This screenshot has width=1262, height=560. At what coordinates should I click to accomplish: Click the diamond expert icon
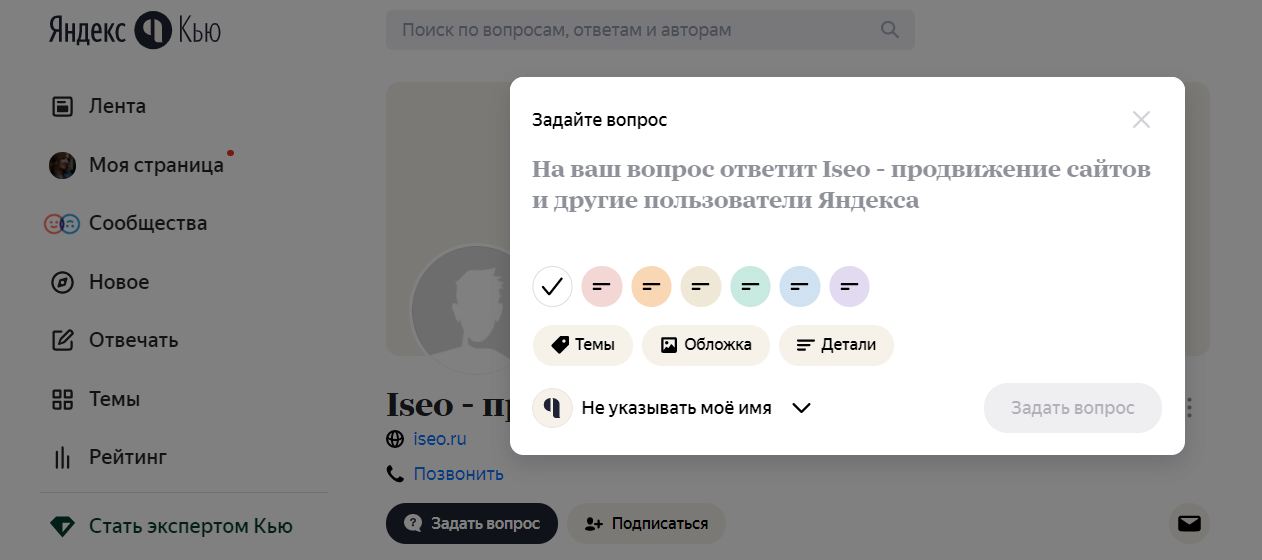click(62, 526)
